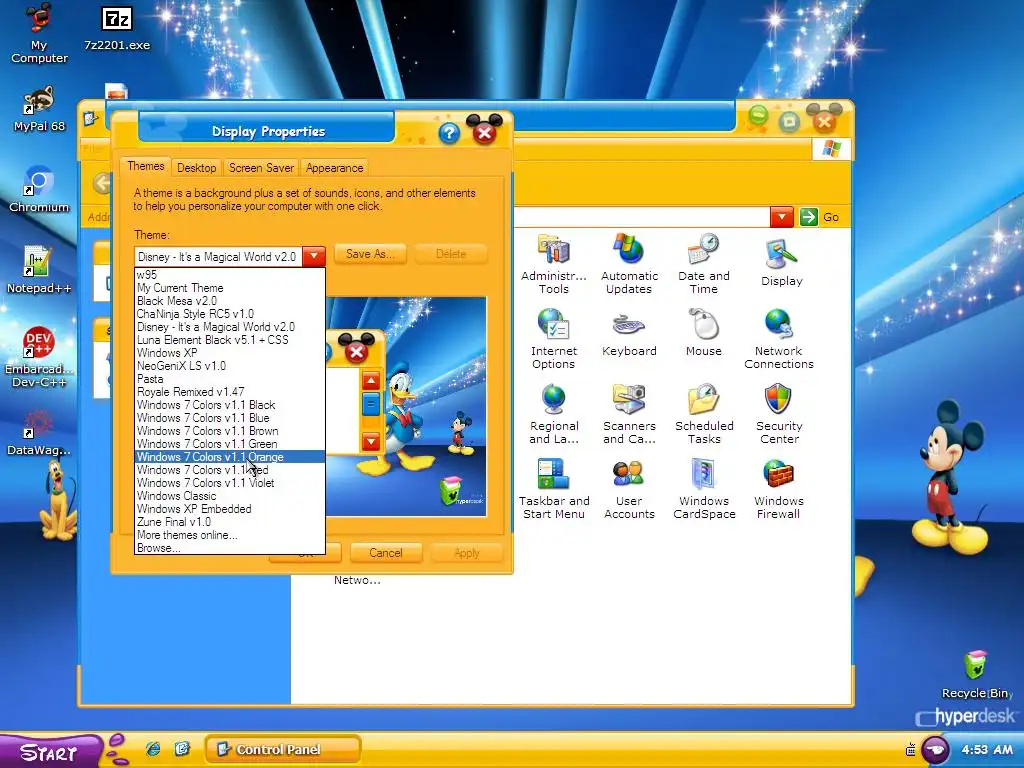Switch to the Themes tab

coord(146,166)
